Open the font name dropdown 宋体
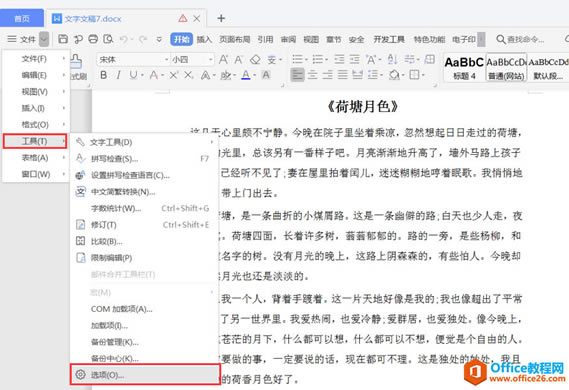 (167, 59)
